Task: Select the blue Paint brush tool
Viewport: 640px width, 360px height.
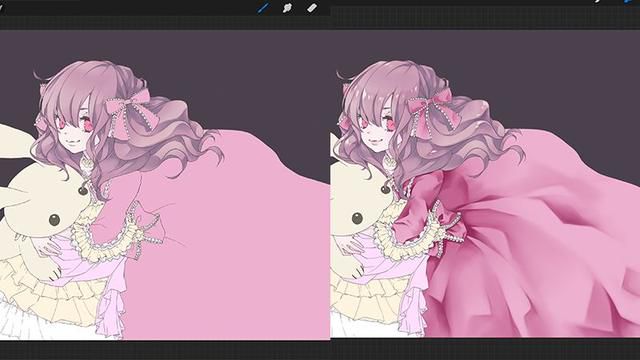Action: 264,7
